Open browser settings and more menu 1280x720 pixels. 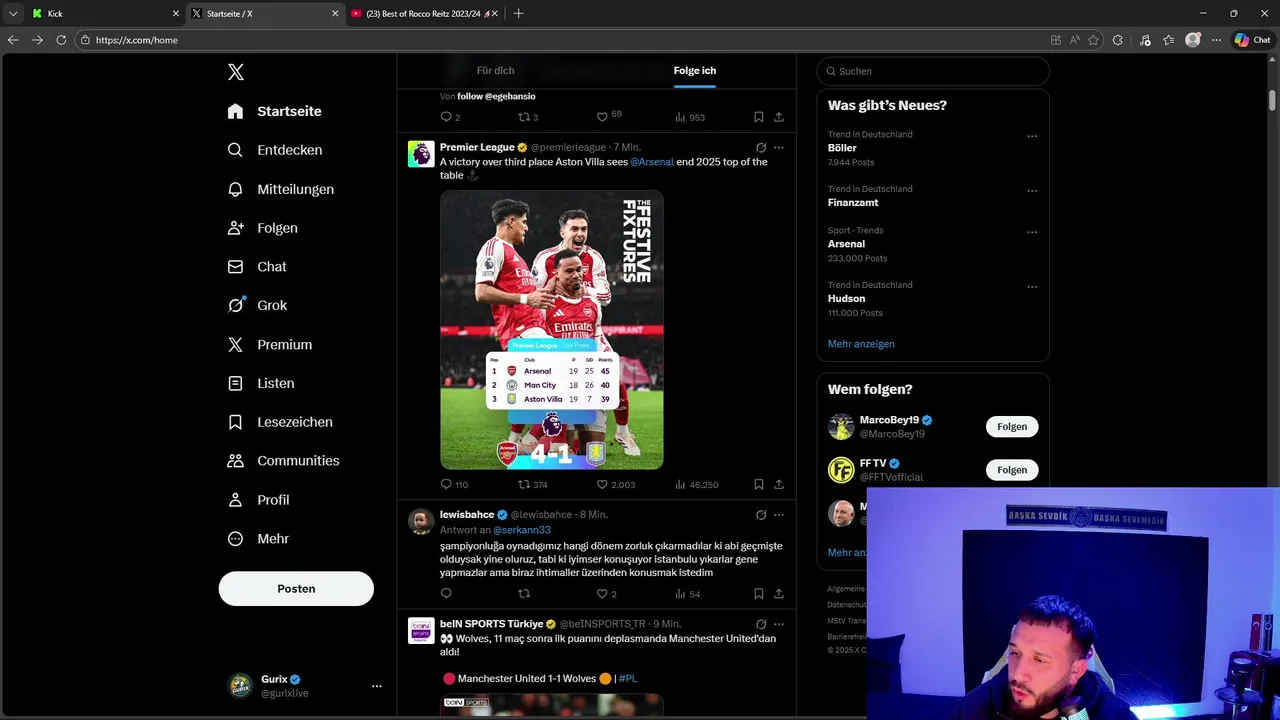click(x=1216, y=40)
